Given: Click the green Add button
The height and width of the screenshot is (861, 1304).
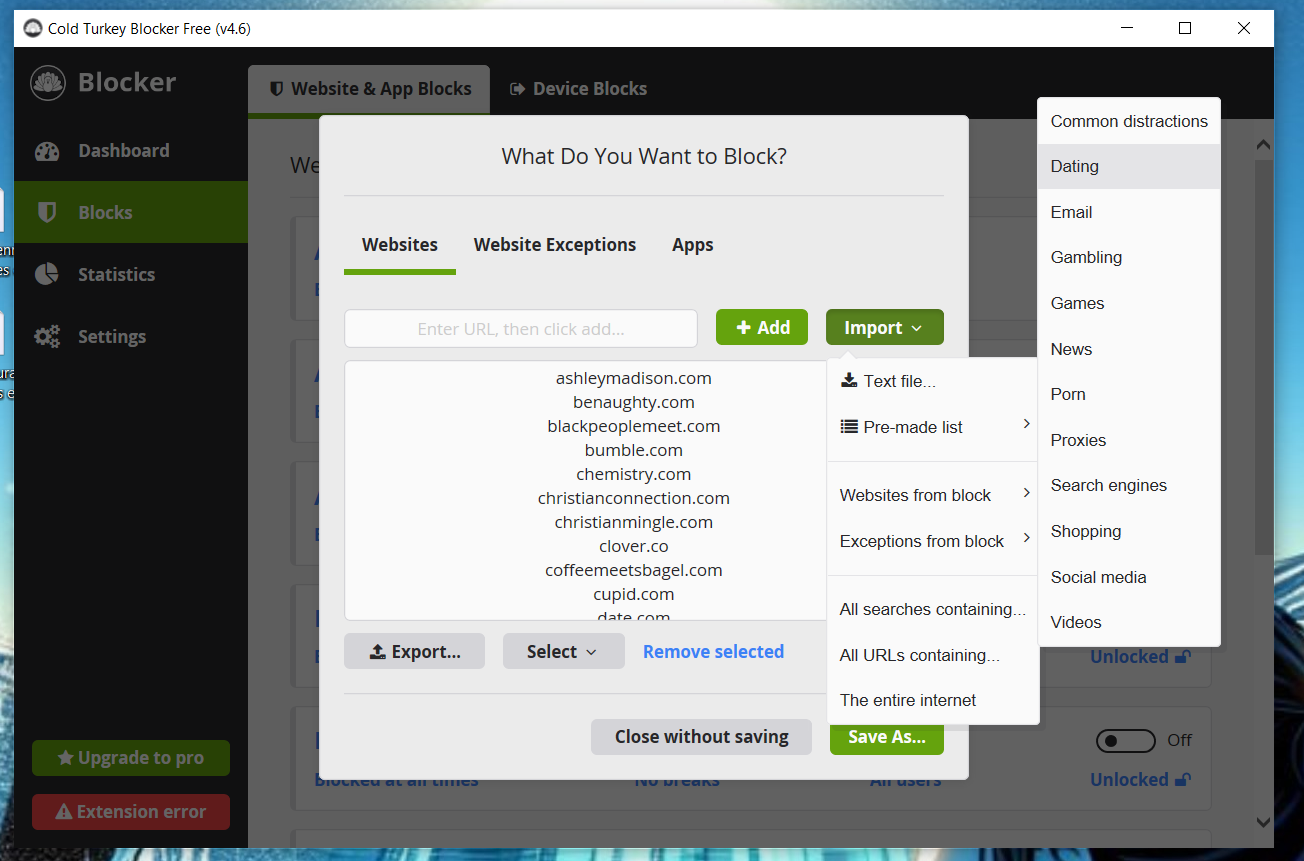Looking at the screenshot, I should [762, 327].
